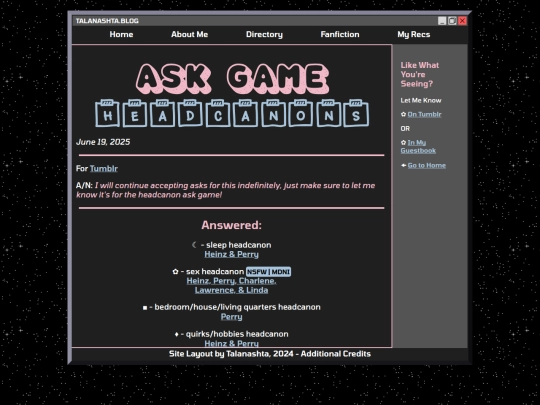Viewport: 540px width, 405px height.
Task: Click the flower icon beside In My Guestbook
Action: [x=403, y=142]
